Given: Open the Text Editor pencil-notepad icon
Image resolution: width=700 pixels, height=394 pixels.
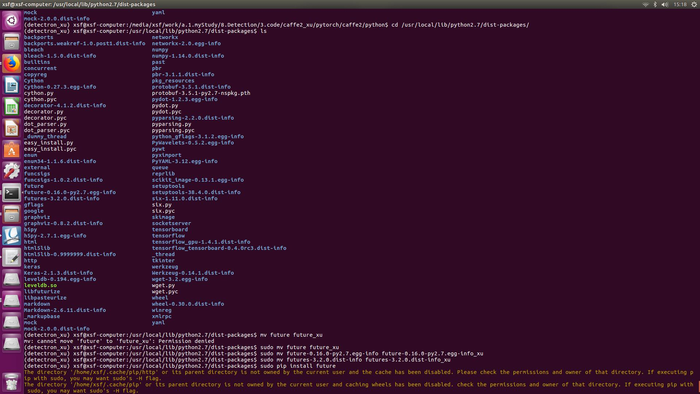Looking at the screenshot, I should tap(11, 257).
